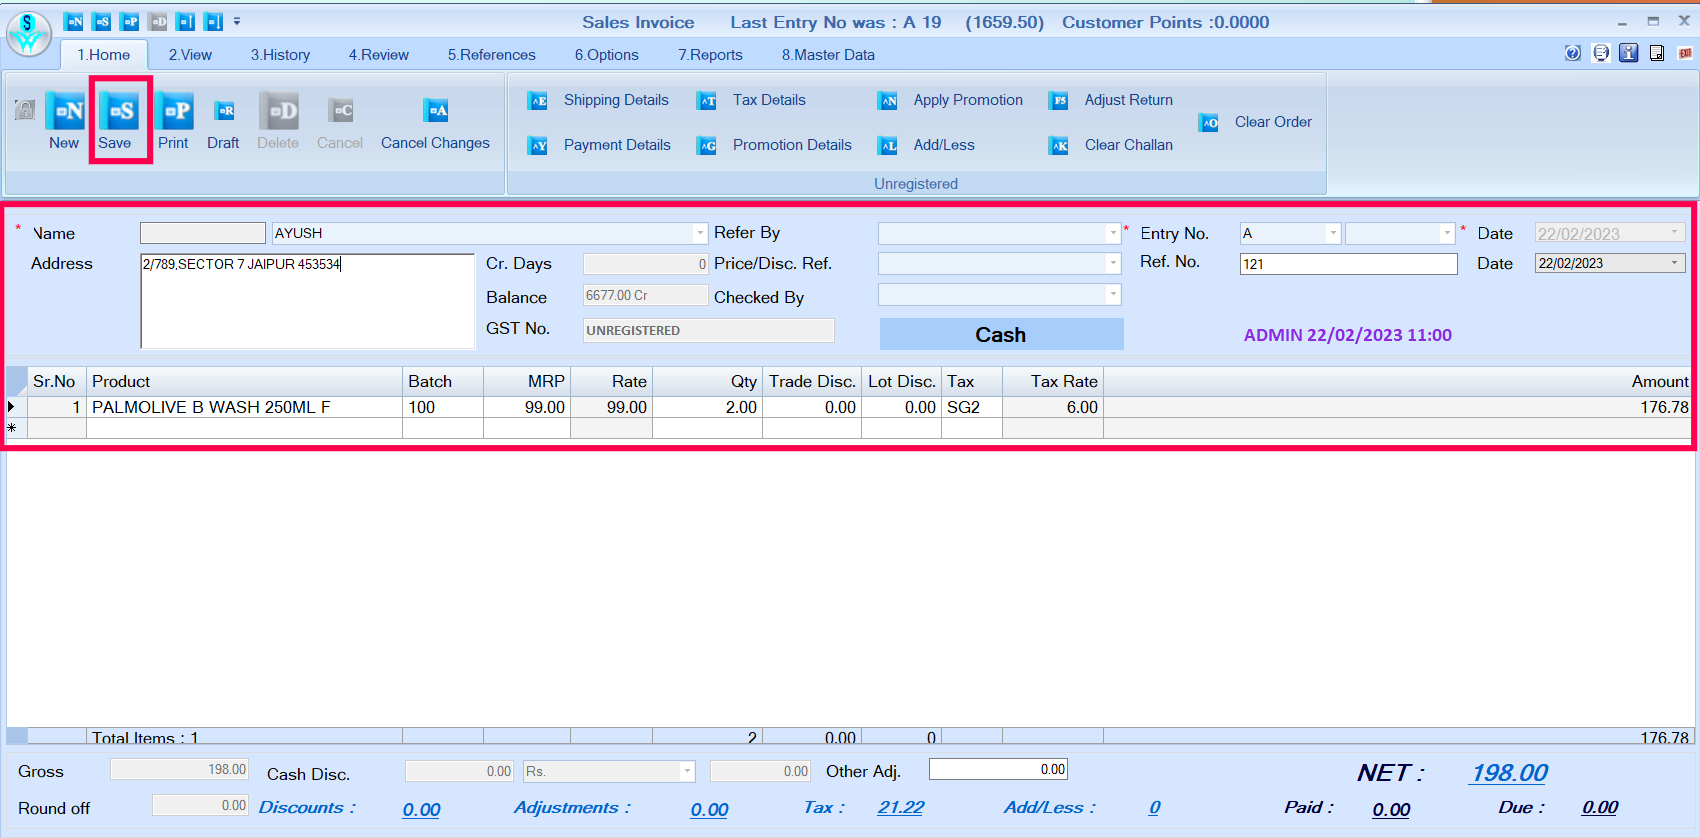Open the 8.Master Data tab
The image size is (1700, 838).
tap(828, 55)
